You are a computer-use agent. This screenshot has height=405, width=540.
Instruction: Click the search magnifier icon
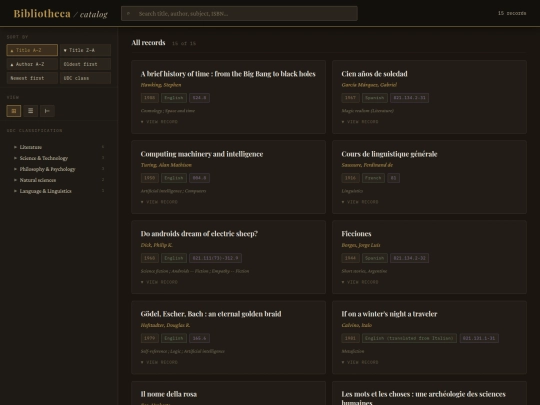pos(129,14)
